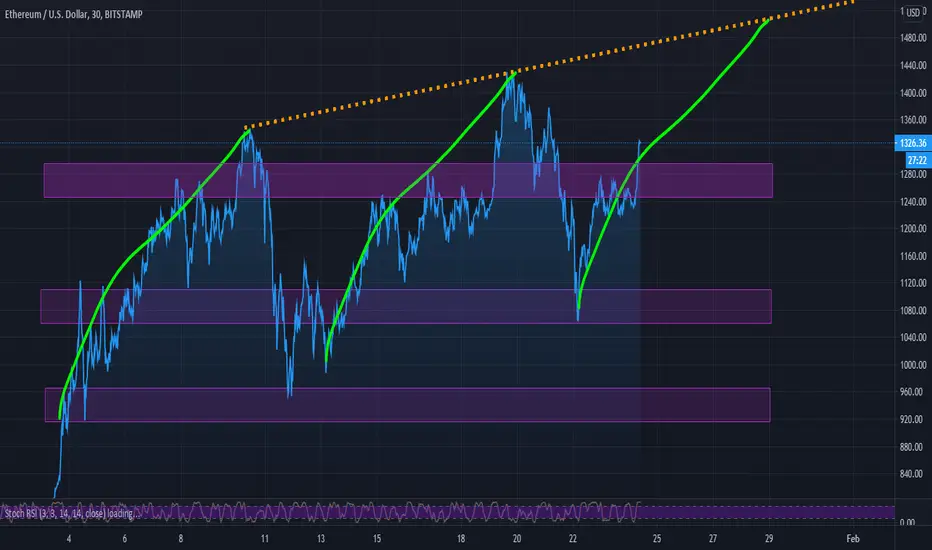Click the 1280.00 price scale label

[x=913, y=174]
